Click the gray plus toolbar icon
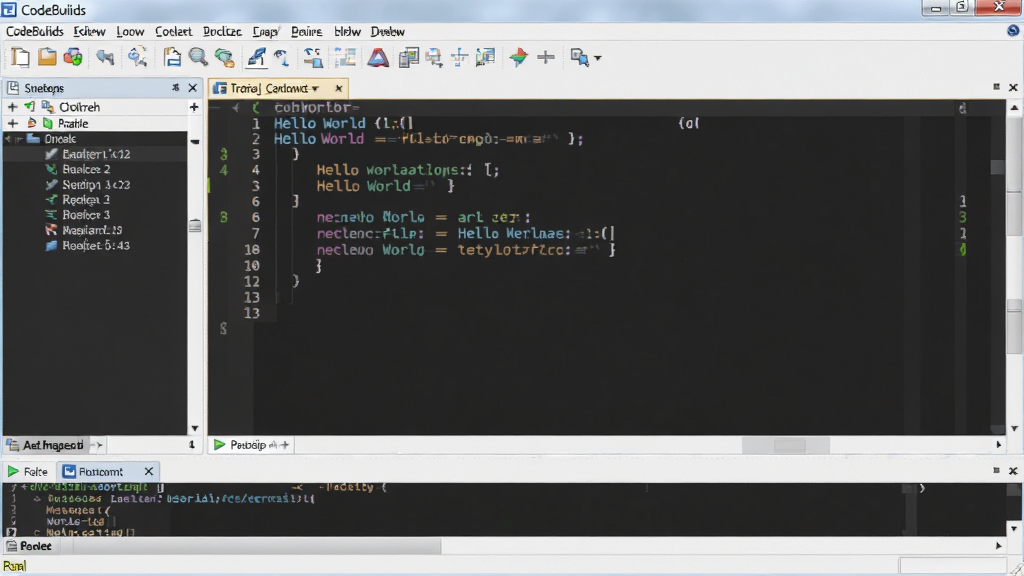The image size is (1024, 576). point(545,57)
